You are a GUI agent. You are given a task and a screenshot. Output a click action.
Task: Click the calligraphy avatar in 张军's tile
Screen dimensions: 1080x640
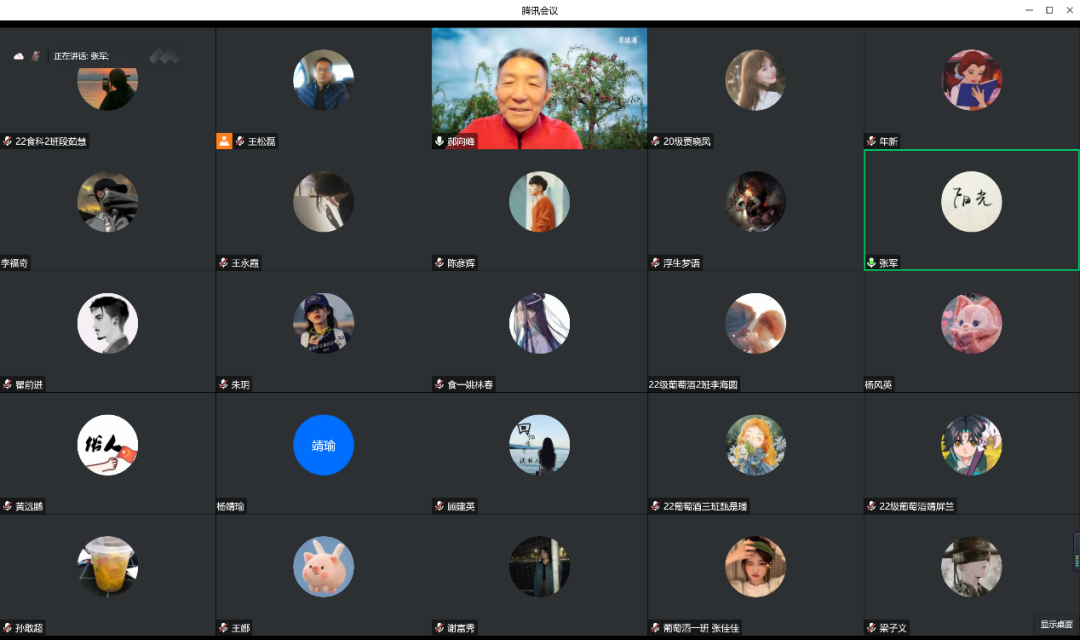971,201
